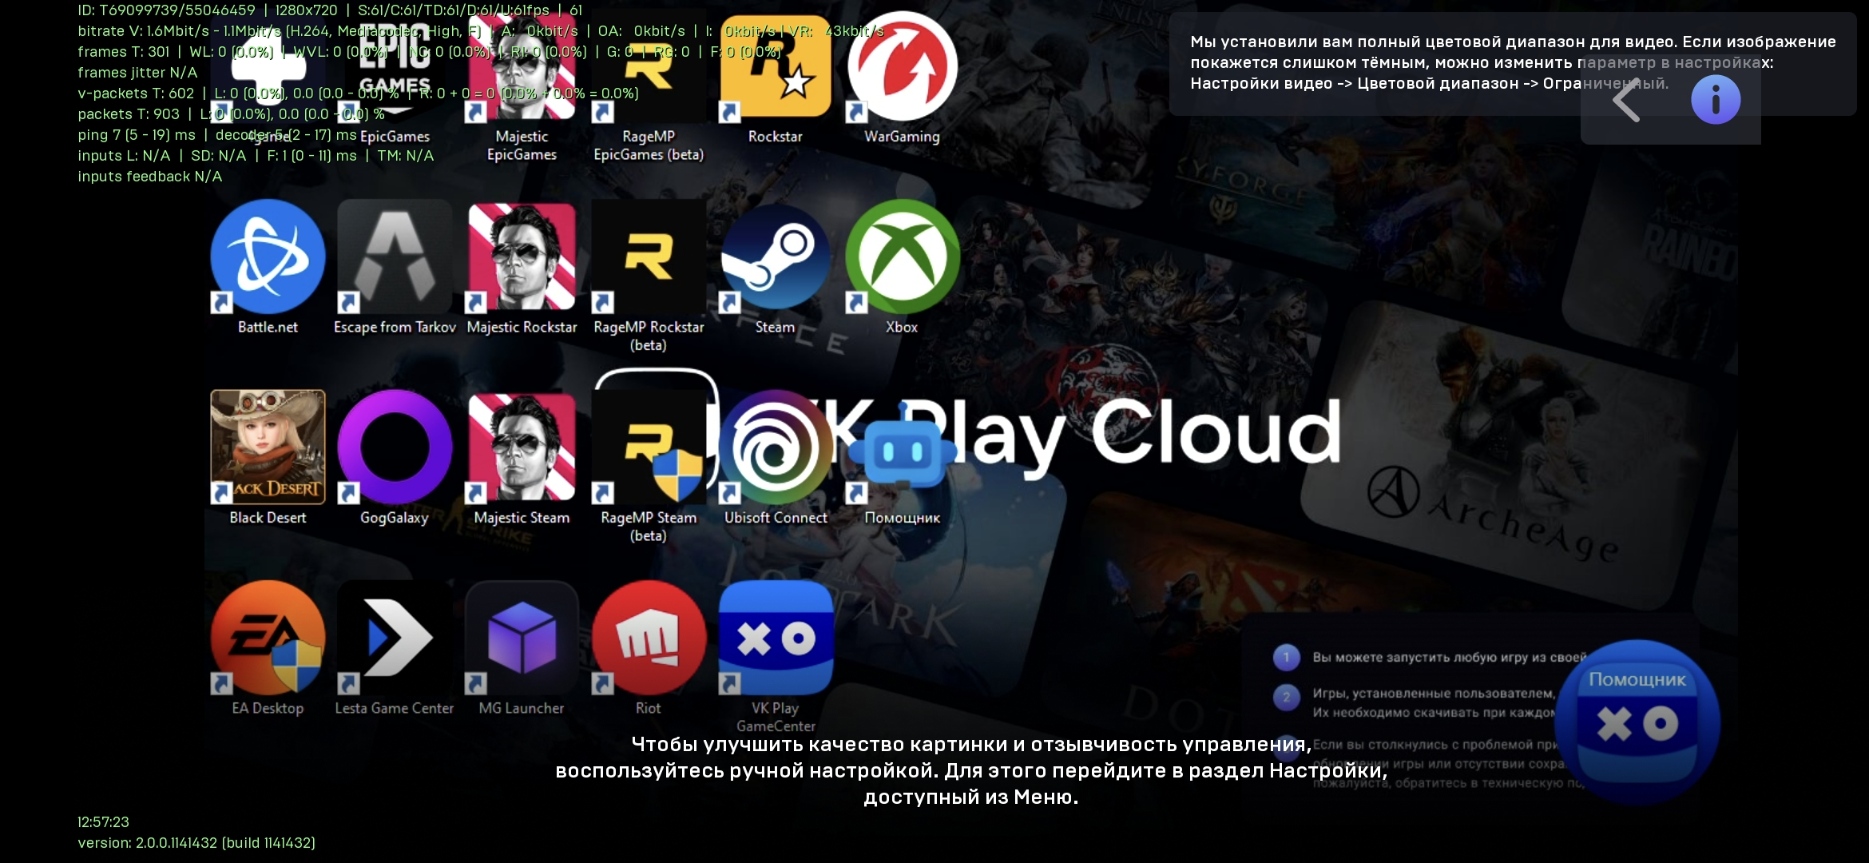Launch the Majestic Steam shortcut

click(x=521, y=457)
